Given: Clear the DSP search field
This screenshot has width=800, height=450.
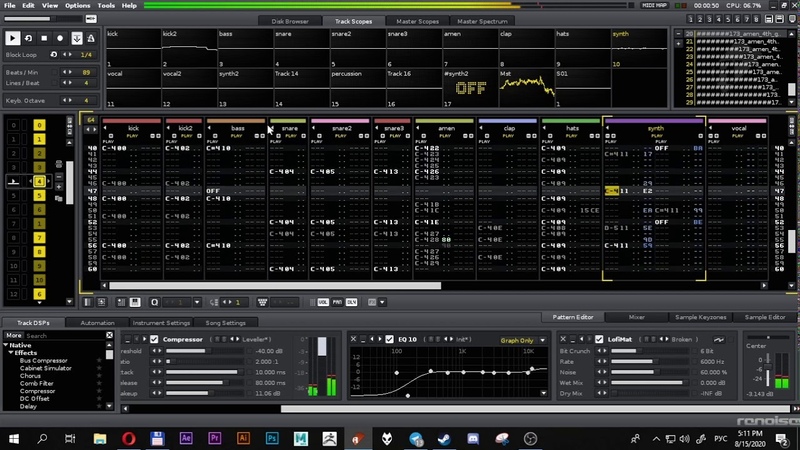Looking at the screenshot, I should pyautogui.click(x=109, y=335).
